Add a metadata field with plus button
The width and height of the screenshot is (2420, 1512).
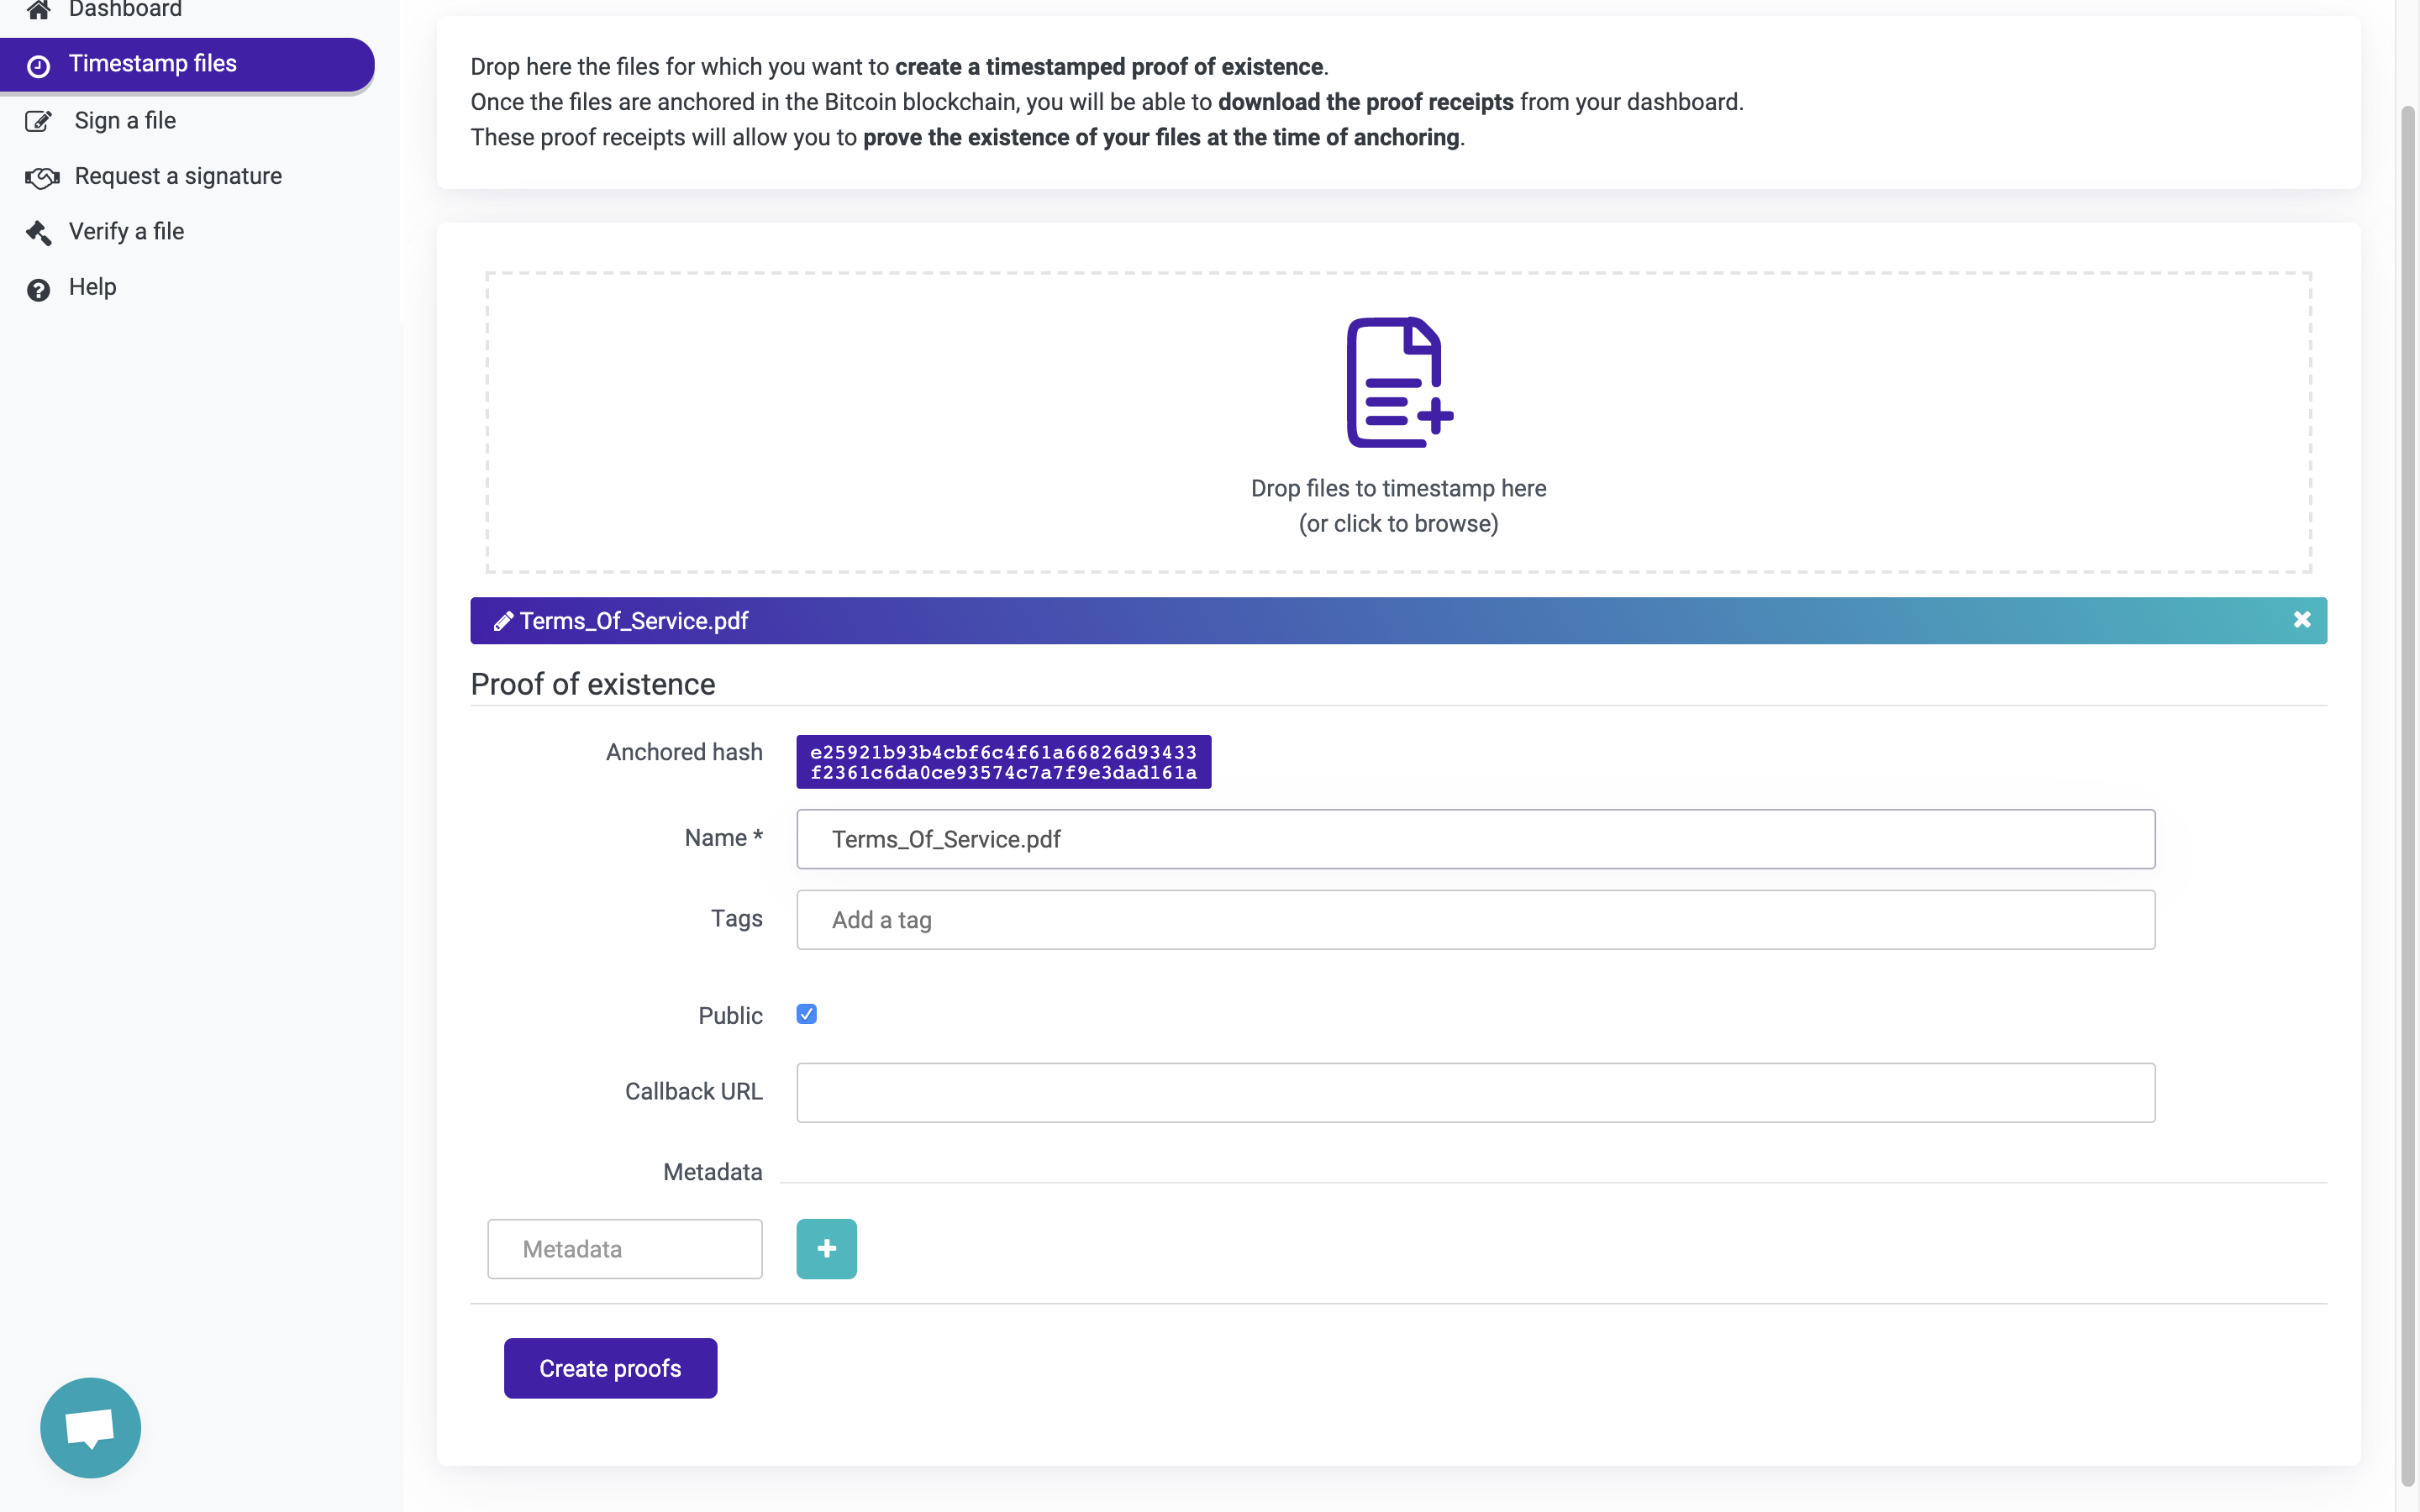(x=826, y=1248)
